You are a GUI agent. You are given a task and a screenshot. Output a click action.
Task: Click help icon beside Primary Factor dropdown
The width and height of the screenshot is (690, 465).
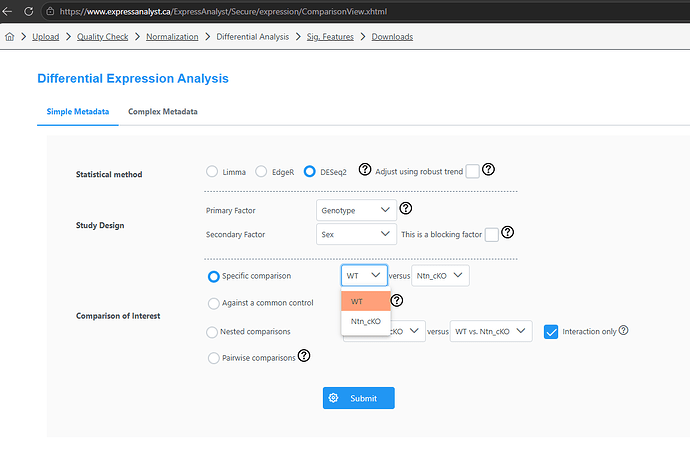click(x=406, y=208)
